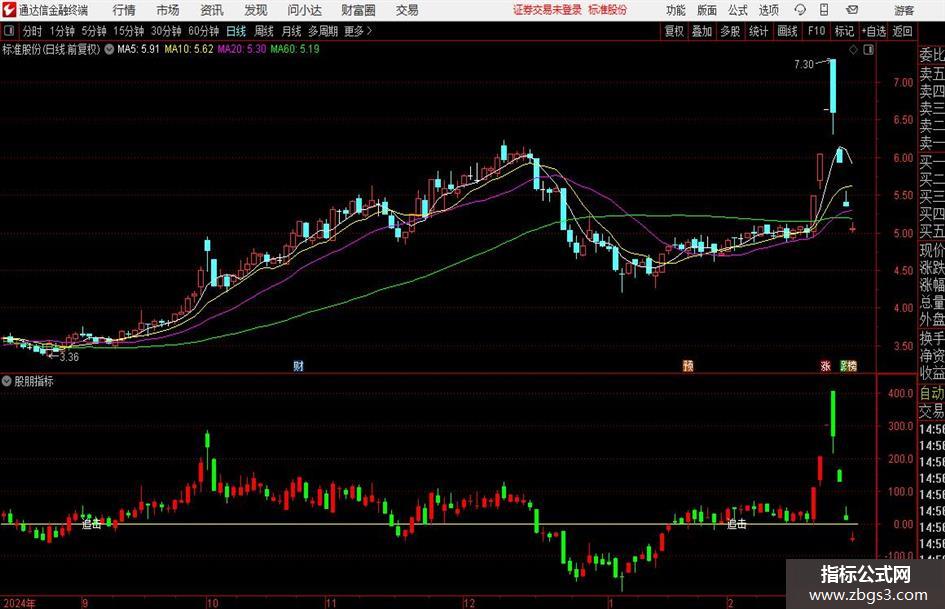Screen dimensions: 945x609
Task: Select the 日线 daily period
Action: (x=236, y=31)
